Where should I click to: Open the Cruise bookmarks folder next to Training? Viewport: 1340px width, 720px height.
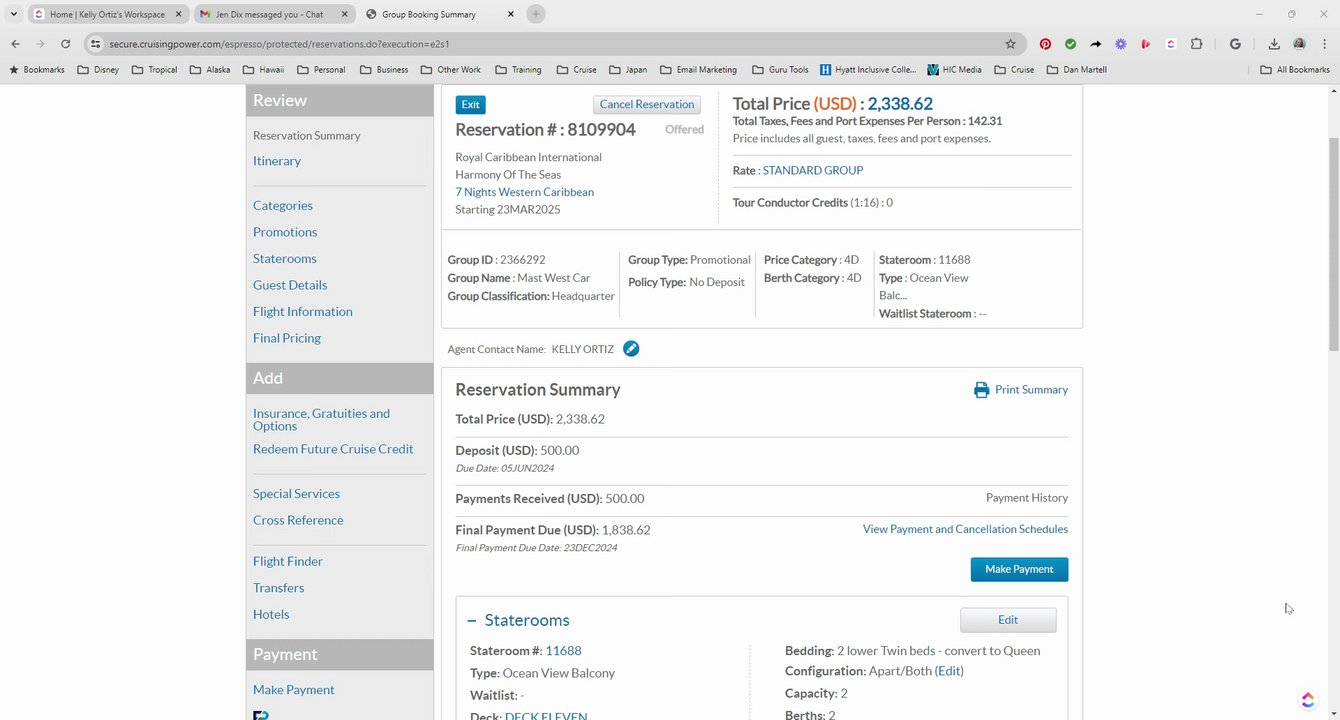577,70
